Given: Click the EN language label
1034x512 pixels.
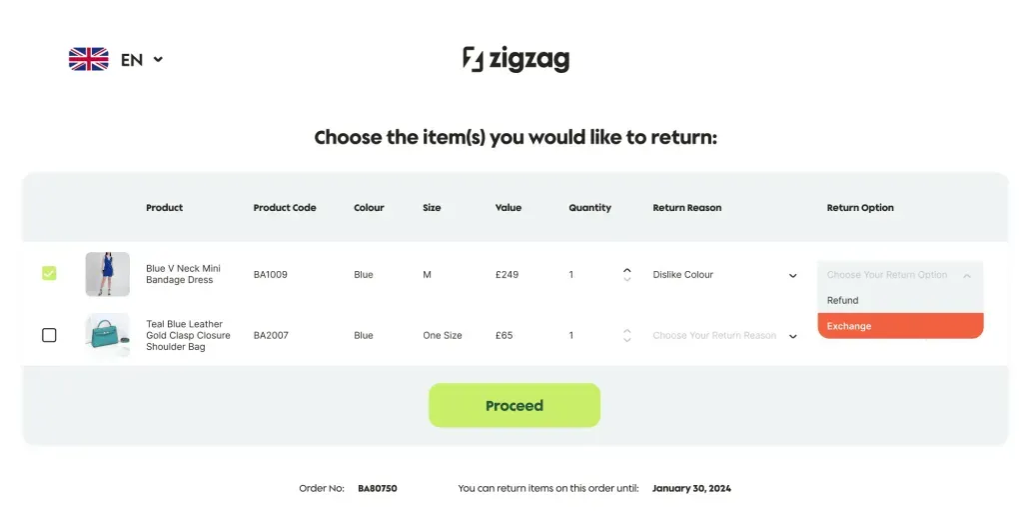Looking at the screenshot, I should [132, 60].
